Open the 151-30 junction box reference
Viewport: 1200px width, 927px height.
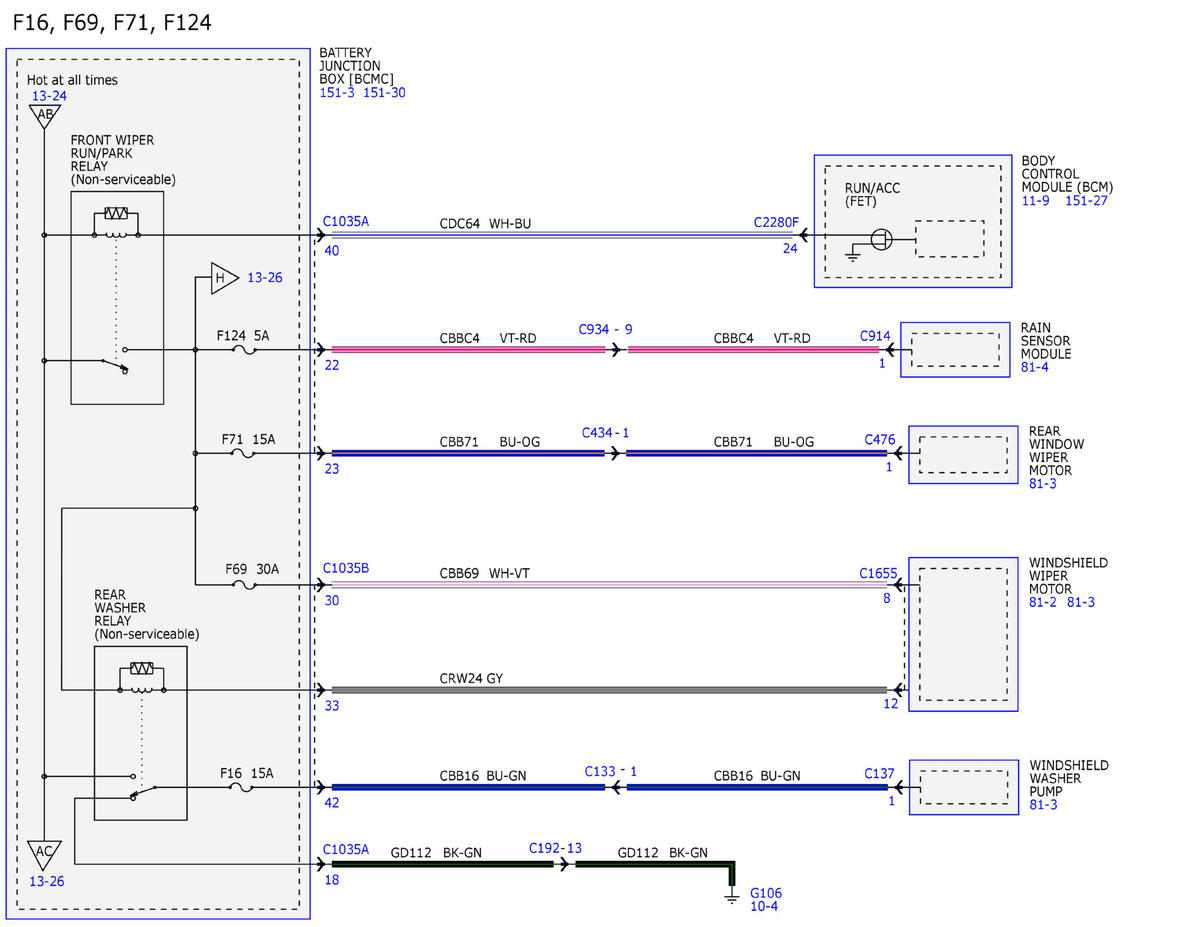coord(384,92)
